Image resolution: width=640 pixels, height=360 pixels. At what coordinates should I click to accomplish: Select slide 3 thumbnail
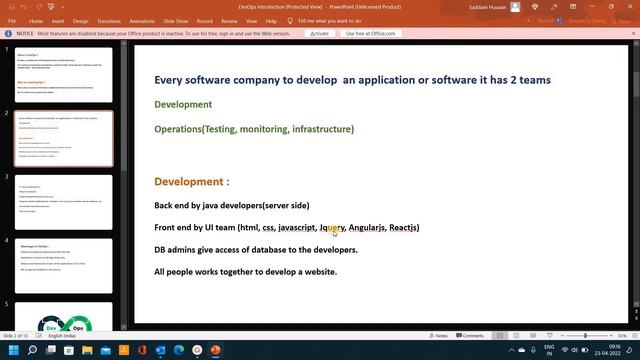coord(64,202)
